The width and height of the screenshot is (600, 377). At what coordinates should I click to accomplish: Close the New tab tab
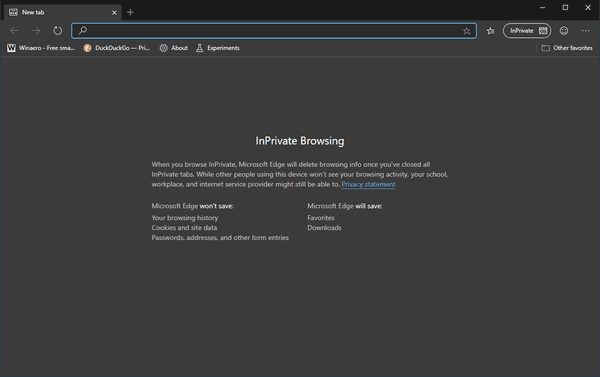(114, 13)
